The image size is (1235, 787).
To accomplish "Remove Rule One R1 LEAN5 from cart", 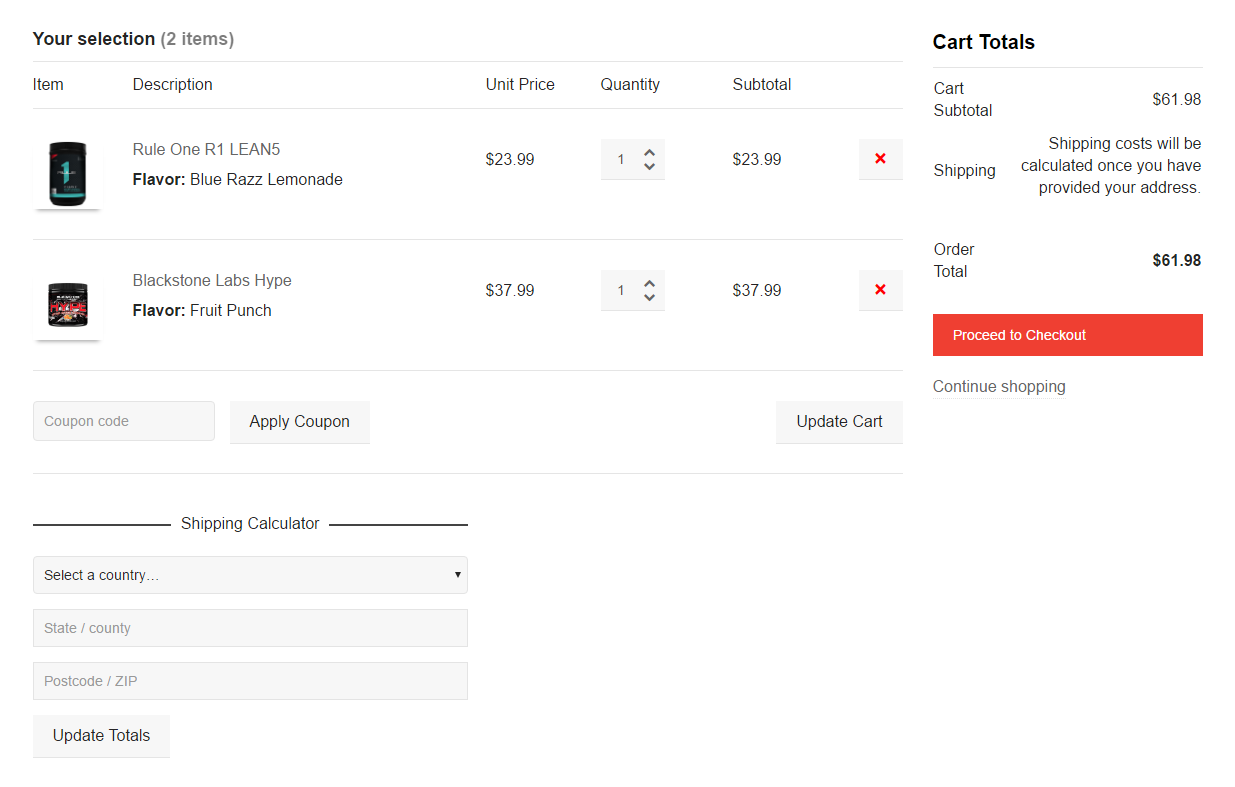I will click(x=880, y=159).
